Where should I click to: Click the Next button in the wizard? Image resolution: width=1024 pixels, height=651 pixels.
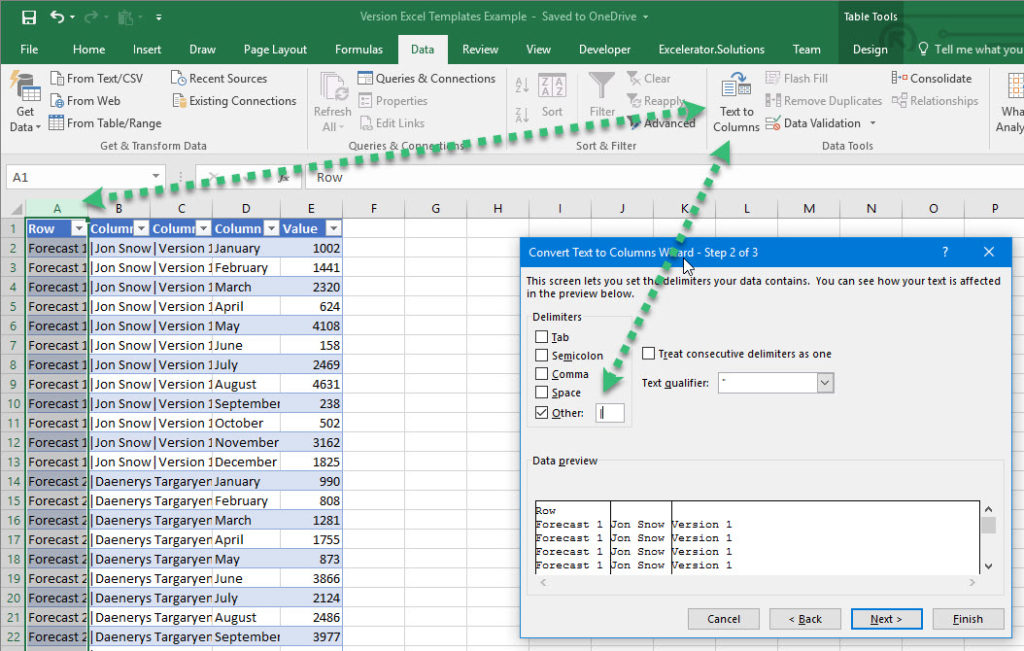click(886, 618)
